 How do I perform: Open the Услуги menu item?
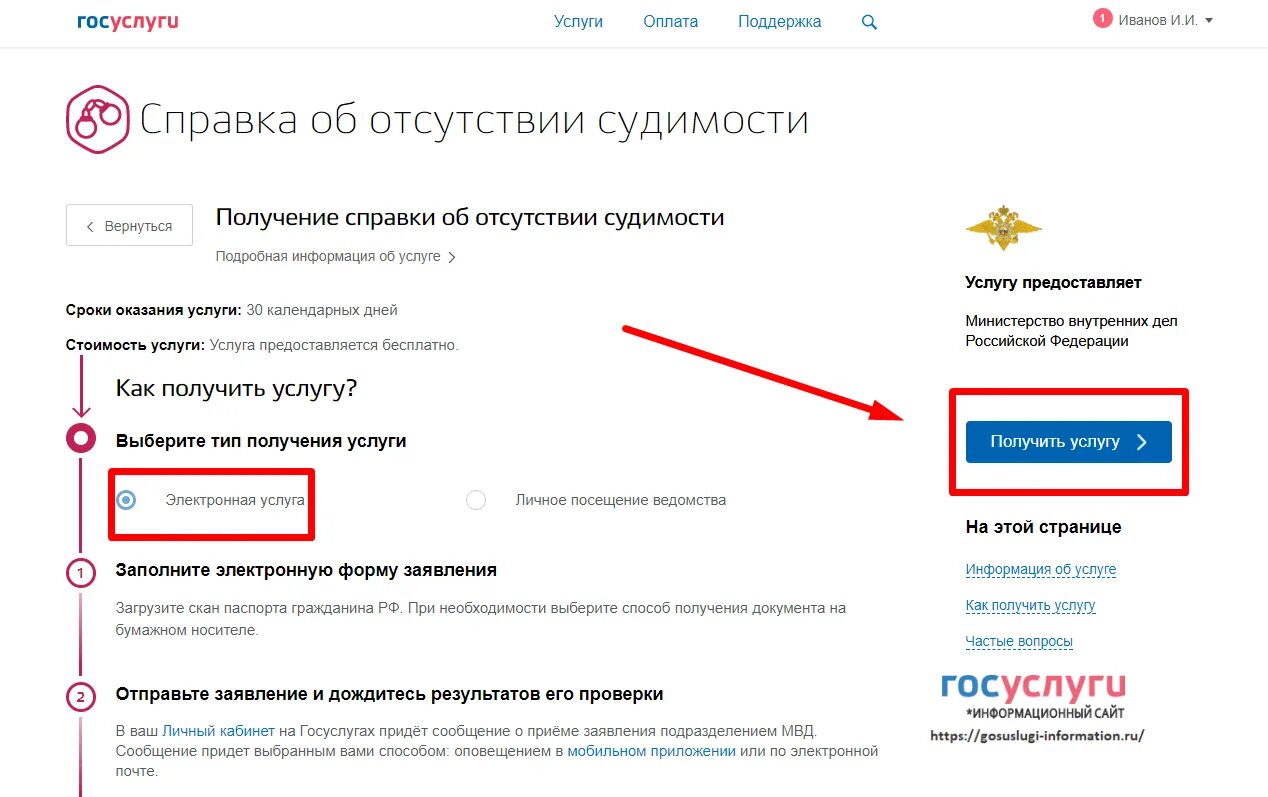(x=579, y=21)
